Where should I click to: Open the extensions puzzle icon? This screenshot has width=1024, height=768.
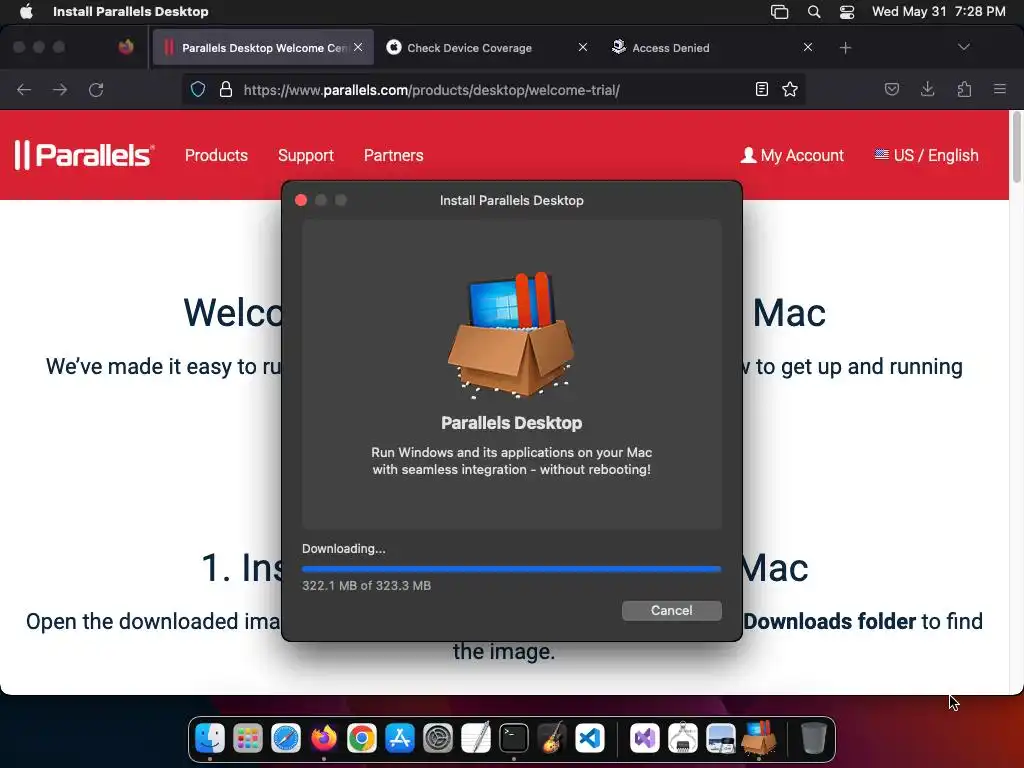[964, 89]
